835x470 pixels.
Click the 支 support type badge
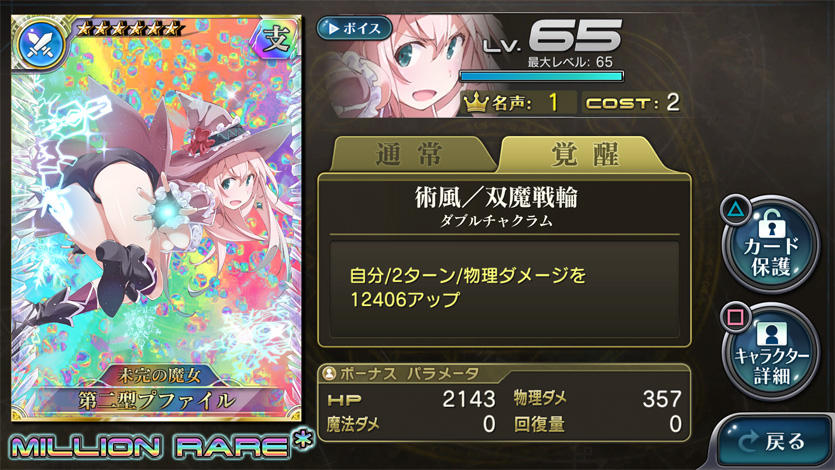pyautogui.click(x=276, y=40)
